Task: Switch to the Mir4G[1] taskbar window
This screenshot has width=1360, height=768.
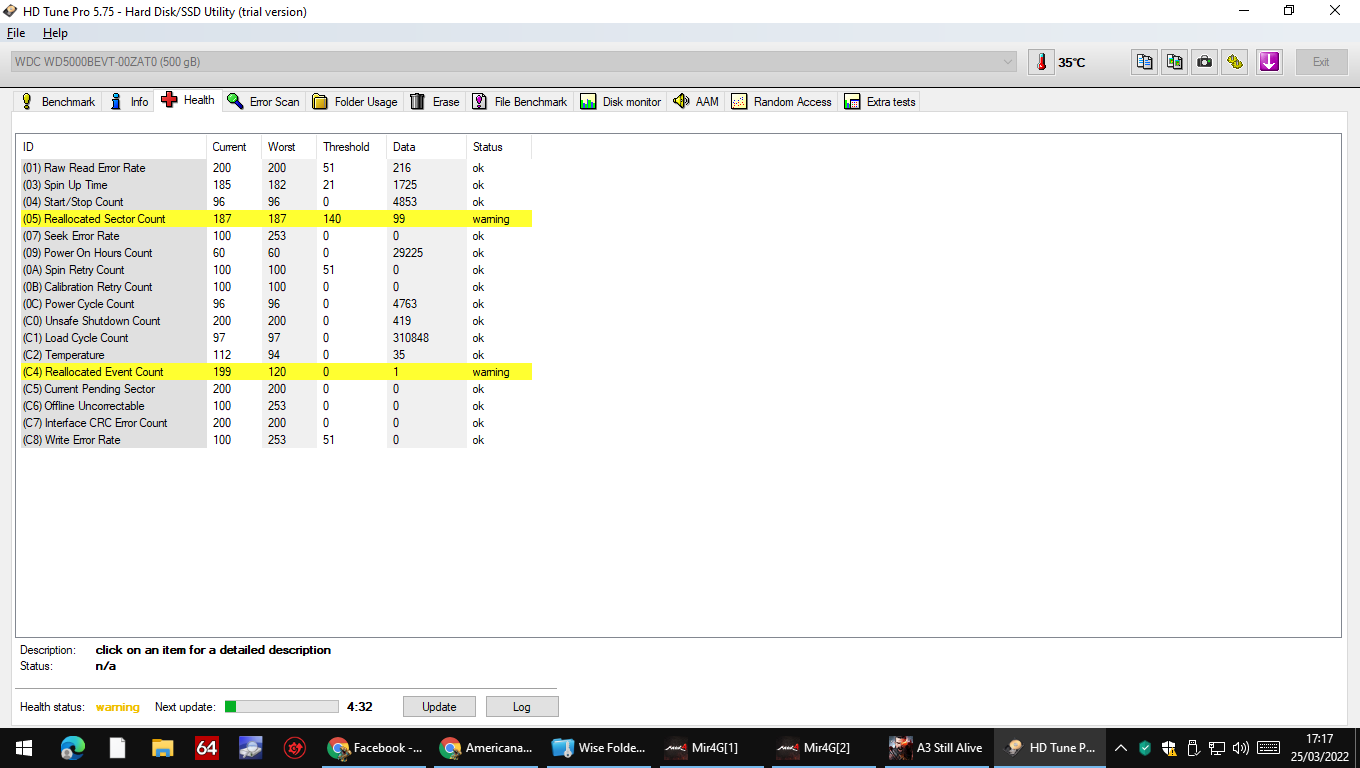Action: pyautogui.click(x=712, y=747)
